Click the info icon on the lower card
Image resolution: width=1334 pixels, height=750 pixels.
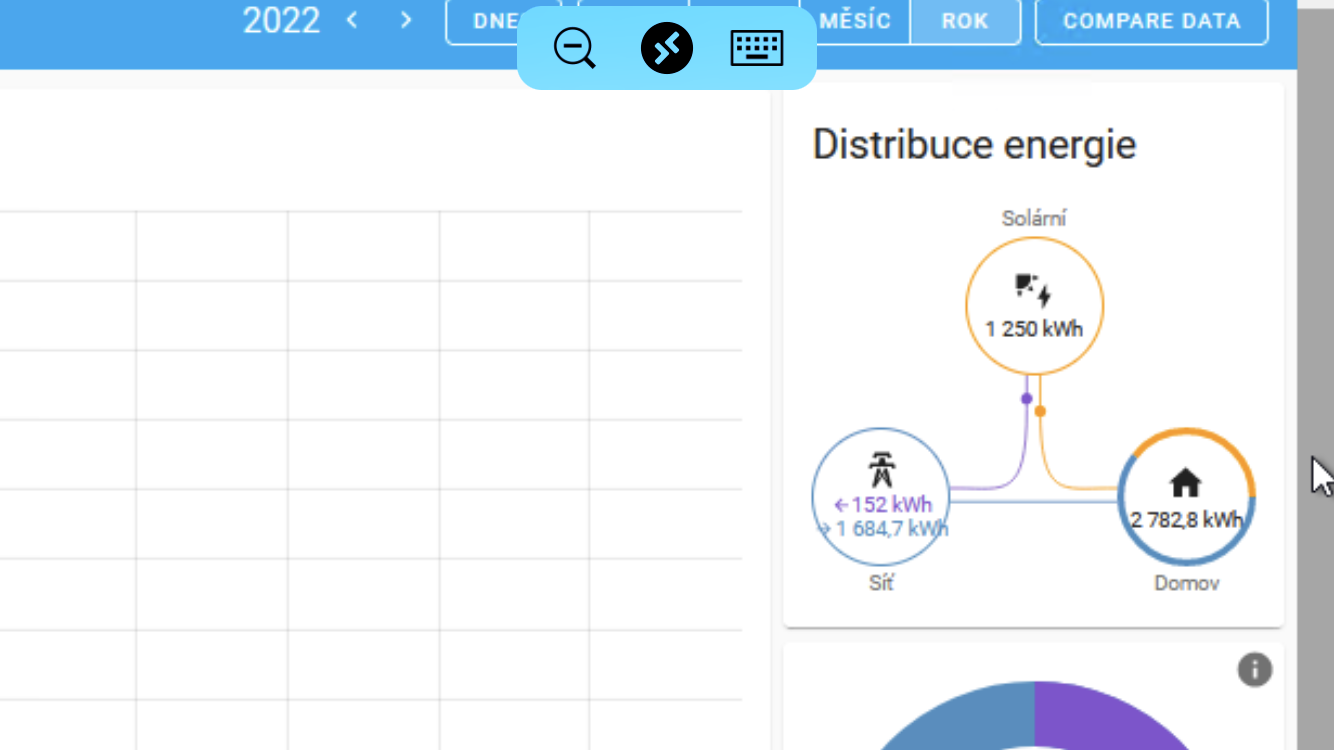tap(1254, 669)
